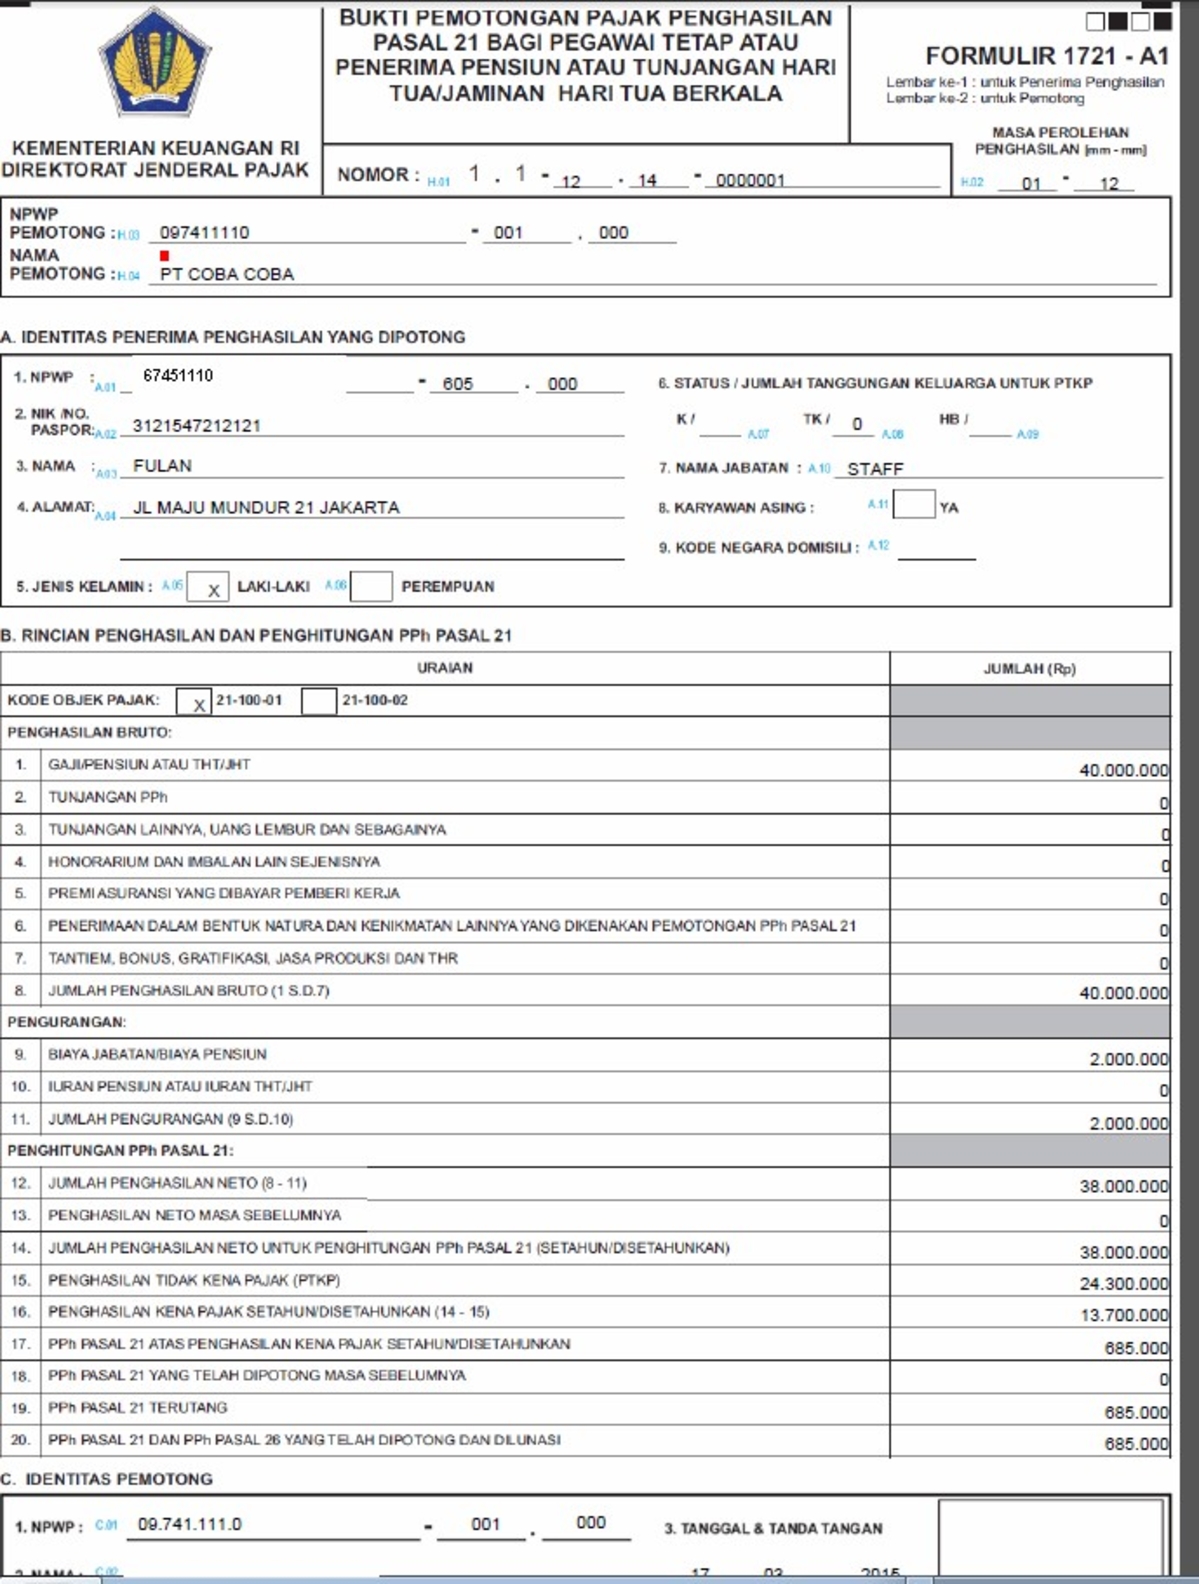Click the BIAYA JABATAN amount 2.000.000

point(1030,1058)
